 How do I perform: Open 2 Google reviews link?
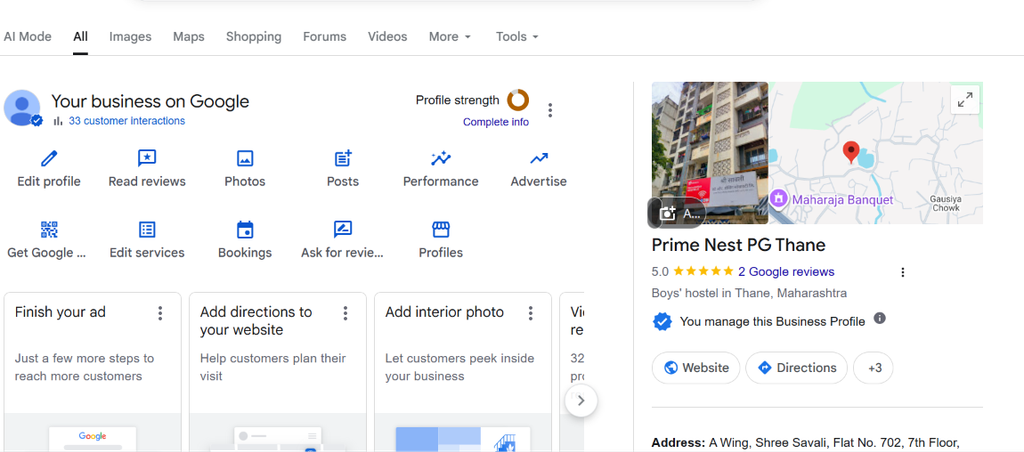coord(786,272)
